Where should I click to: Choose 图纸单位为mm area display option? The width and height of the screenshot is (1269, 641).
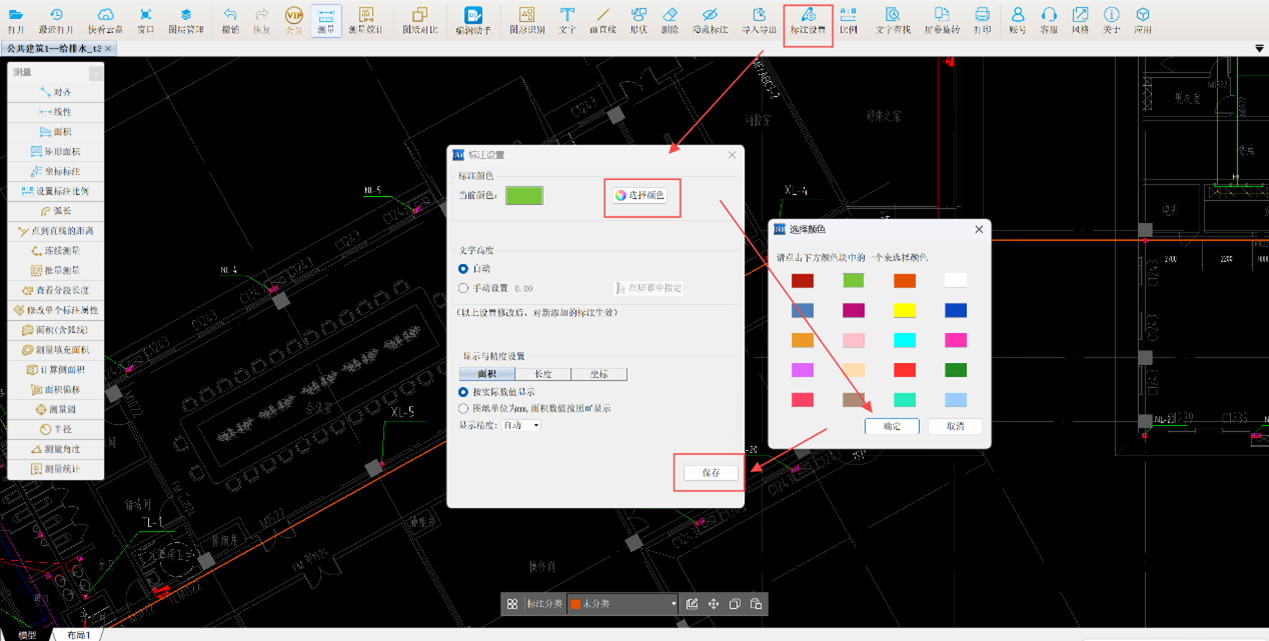point(463,408)
